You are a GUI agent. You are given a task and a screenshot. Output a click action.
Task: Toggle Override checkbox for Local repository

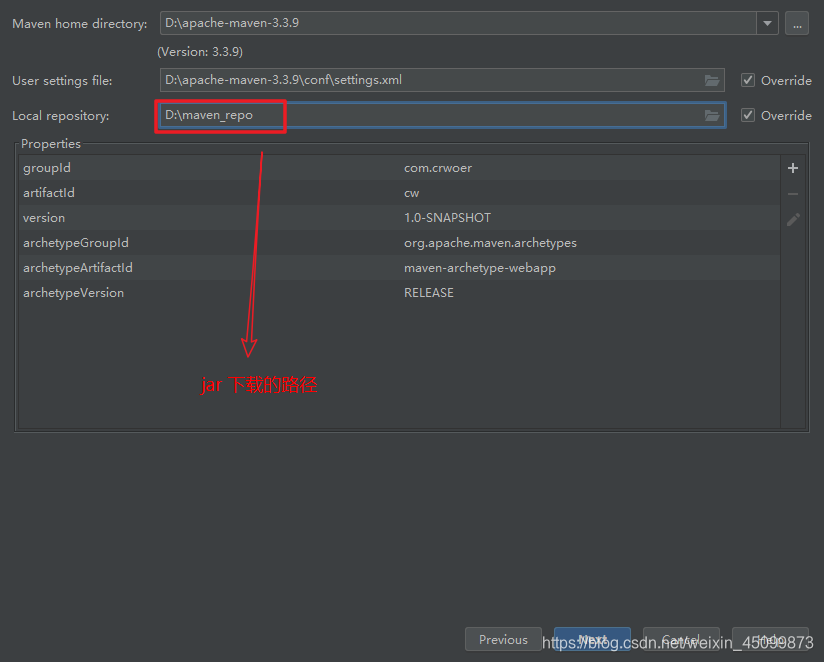(x=748, y=116)
